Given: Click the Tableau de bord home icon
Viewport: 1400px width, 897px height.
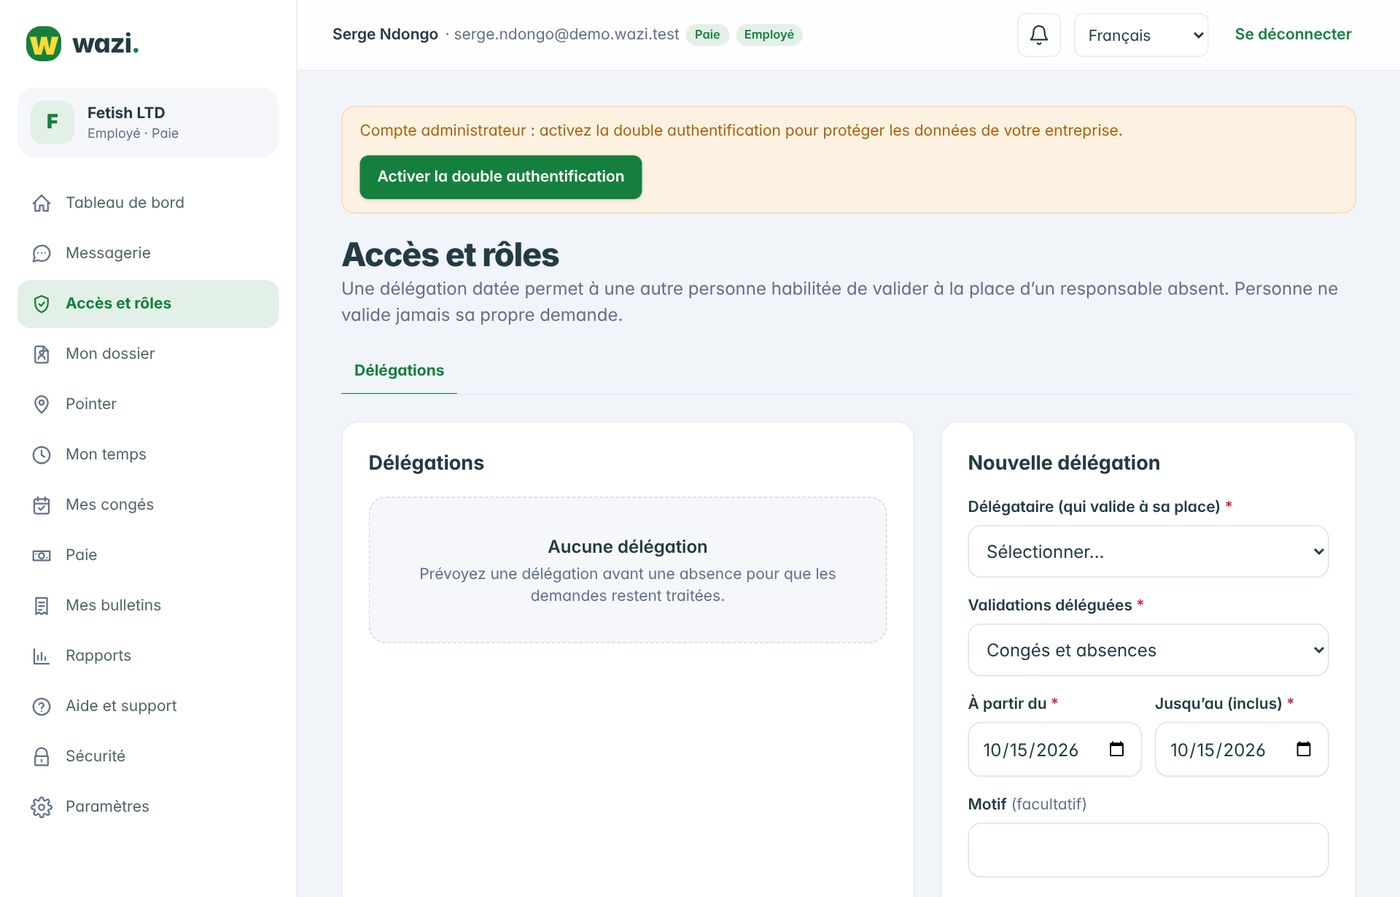Looking at the screenshot, I should tap(41, 203).
